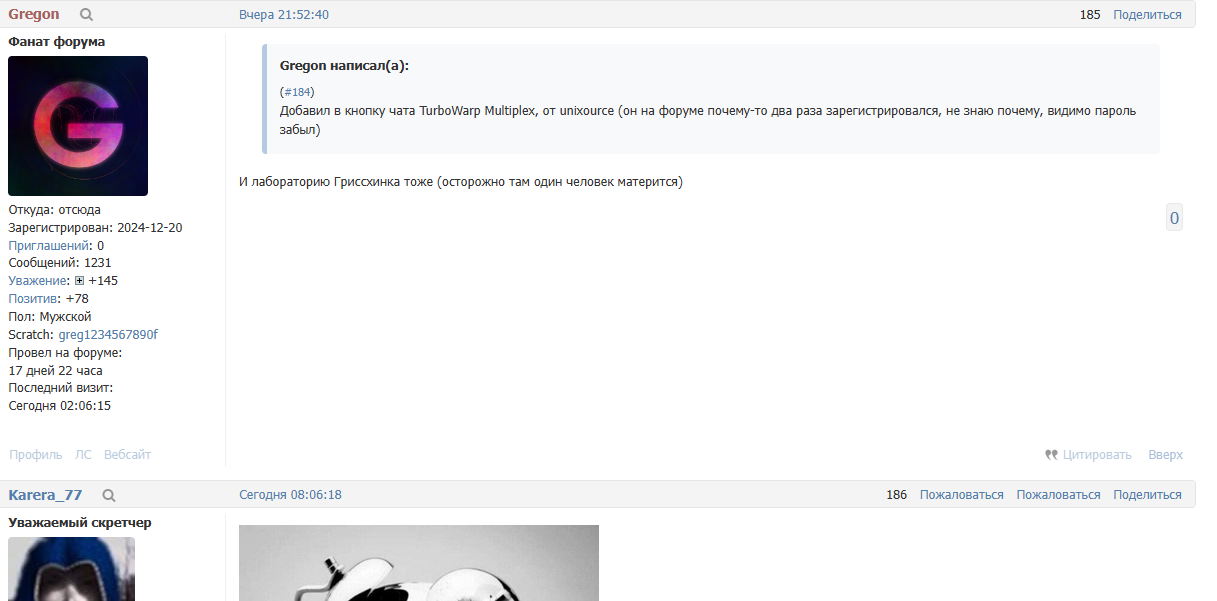Open the Gregon username link

34,15
